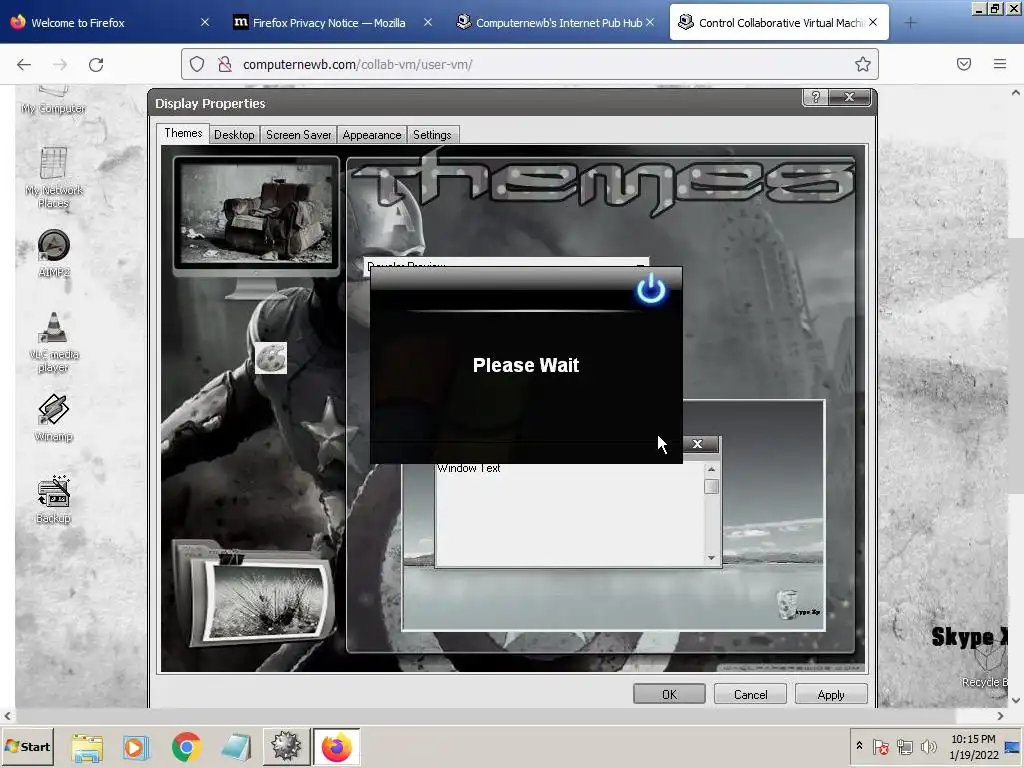Switch to Firefox Privacy Notice tab
1024x768 pixels.
[x=332, y=23]
